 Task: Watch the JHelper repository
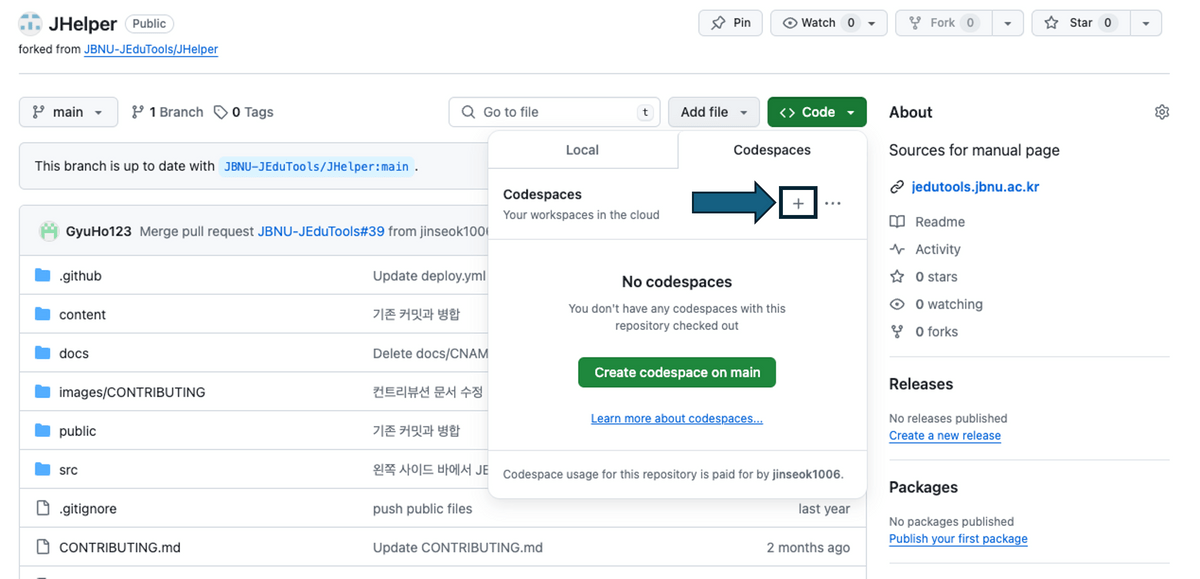pos(820,22)
